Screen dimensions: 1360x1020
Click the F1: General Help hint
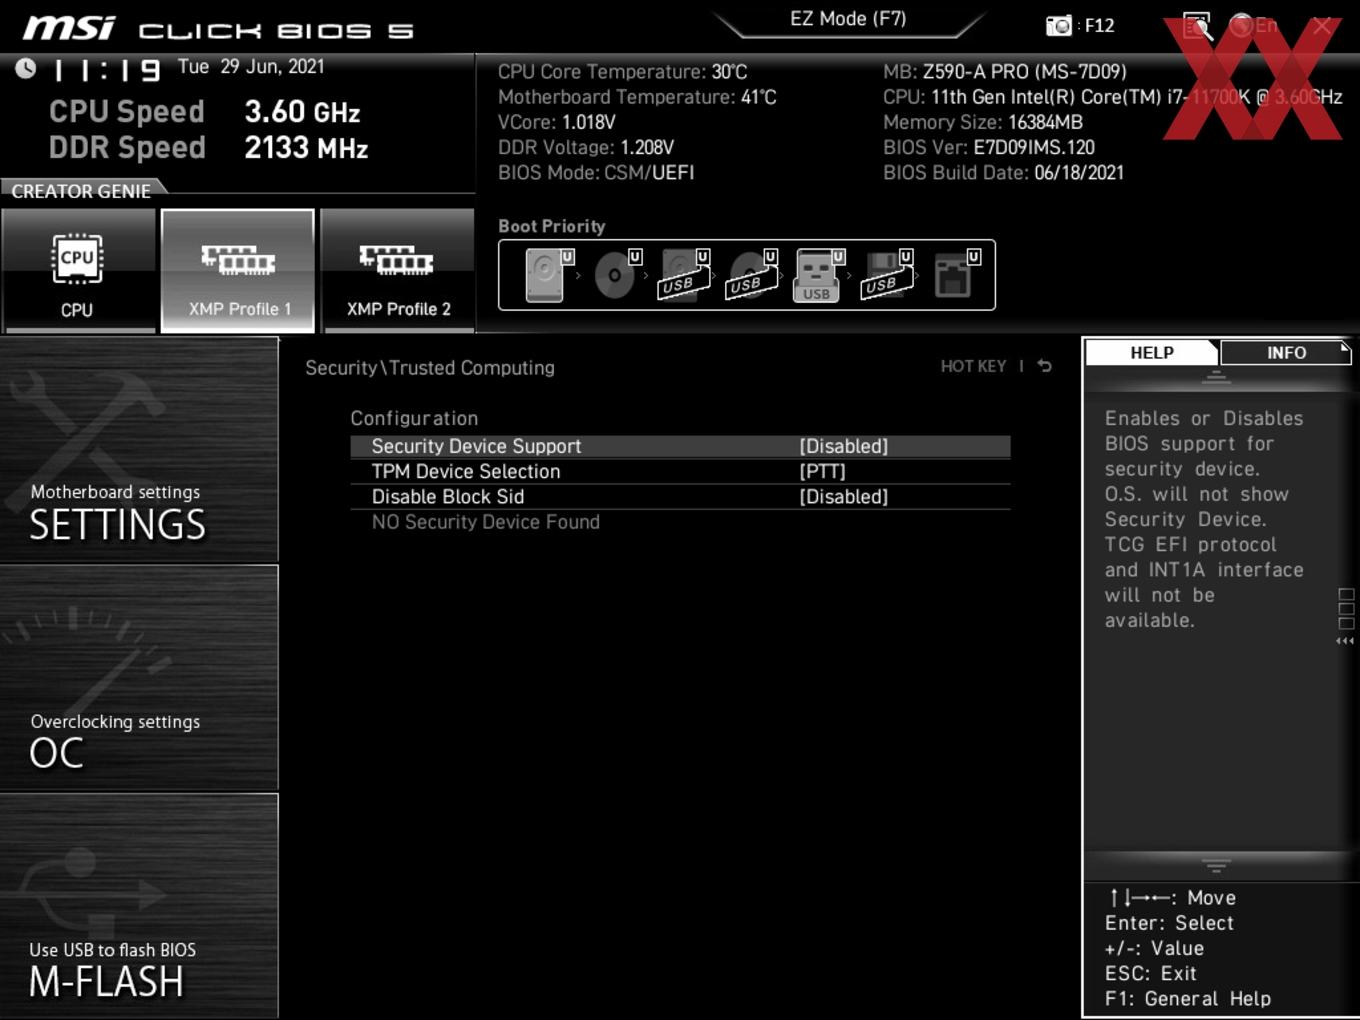pos(1188,998)
